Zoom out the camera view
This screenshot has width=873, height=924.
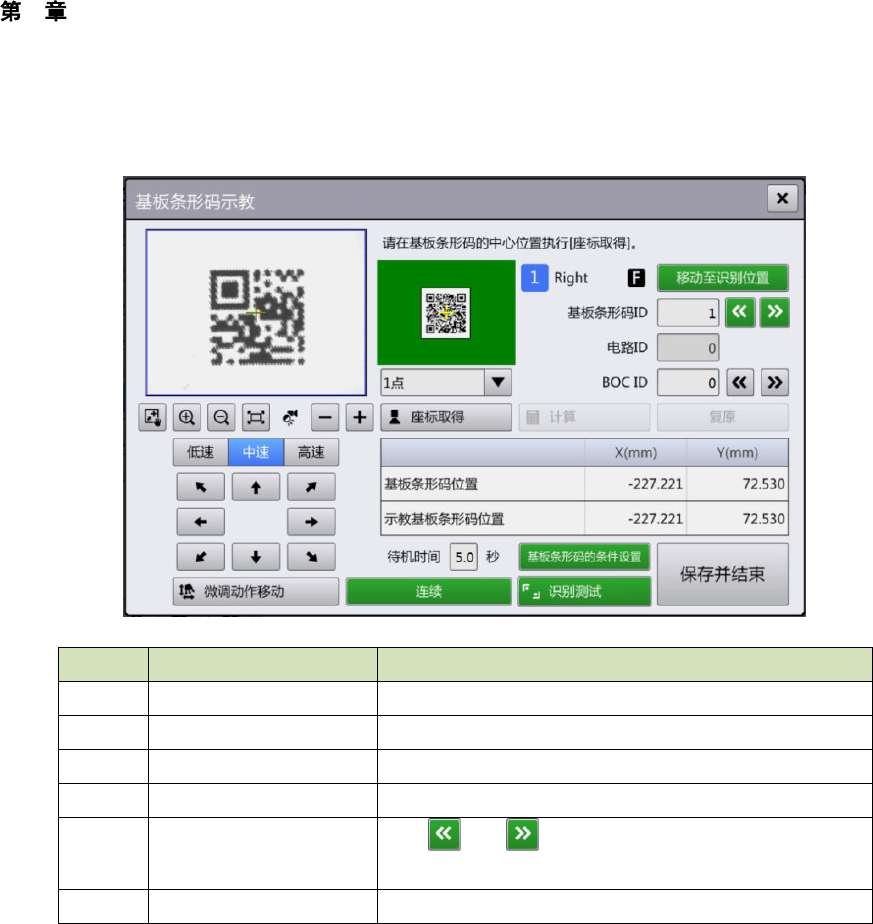(221, 417)
